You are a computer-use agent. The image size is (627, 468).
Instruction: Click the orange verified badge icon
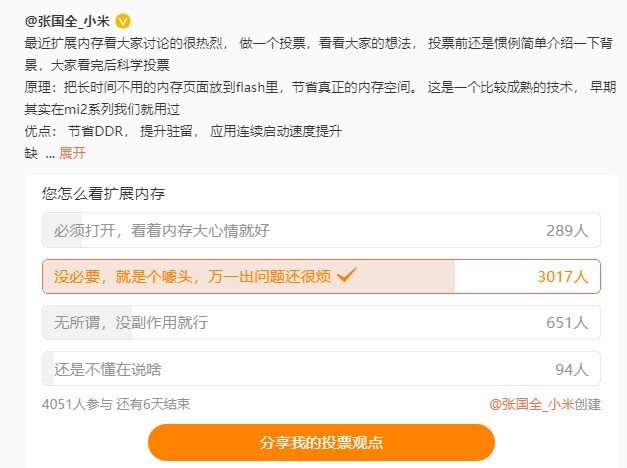(x=123, y=21)
